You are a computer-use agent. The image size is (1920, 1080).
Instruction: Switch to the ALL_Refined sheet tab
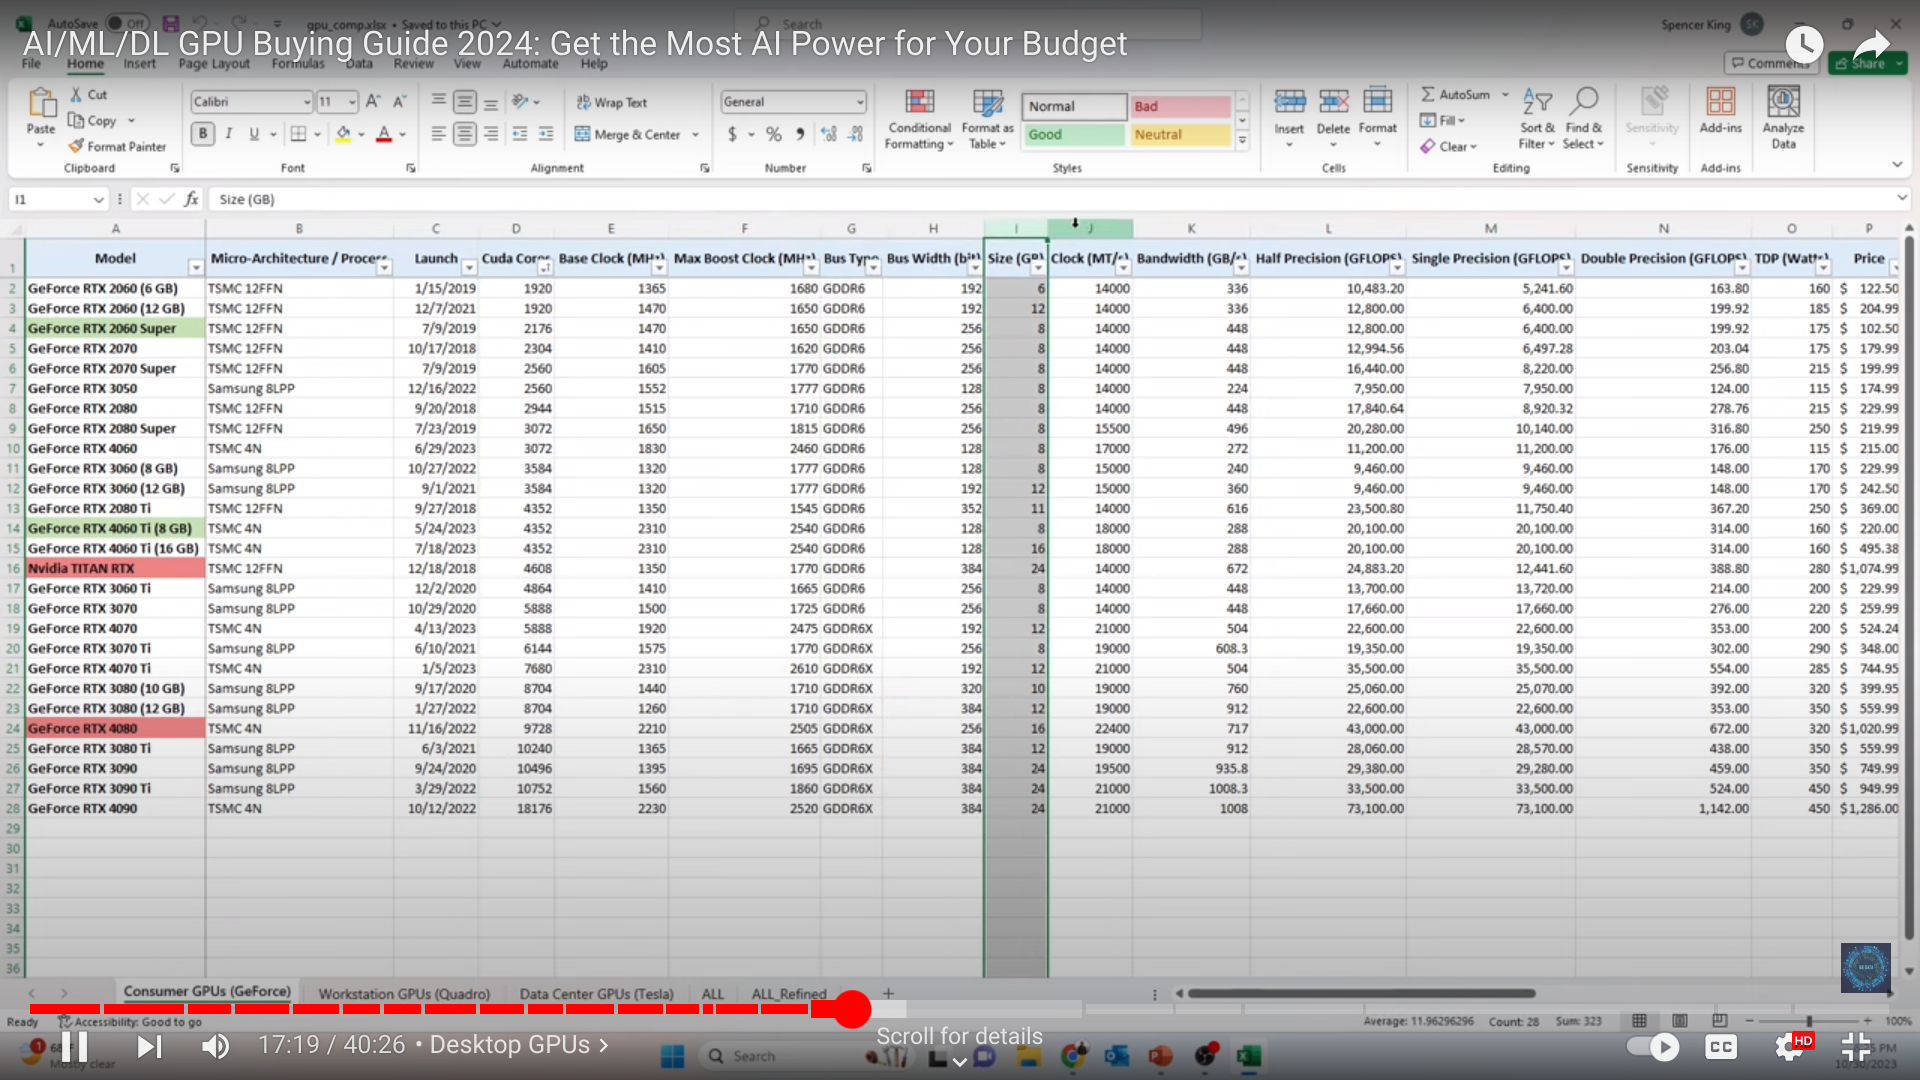(787, 992)
